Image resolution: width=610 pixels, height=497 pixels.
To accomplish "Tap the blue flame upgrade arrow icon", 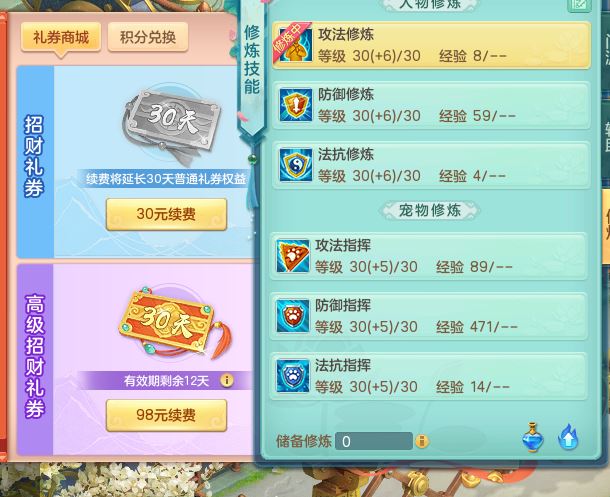I will pos(568,437).
